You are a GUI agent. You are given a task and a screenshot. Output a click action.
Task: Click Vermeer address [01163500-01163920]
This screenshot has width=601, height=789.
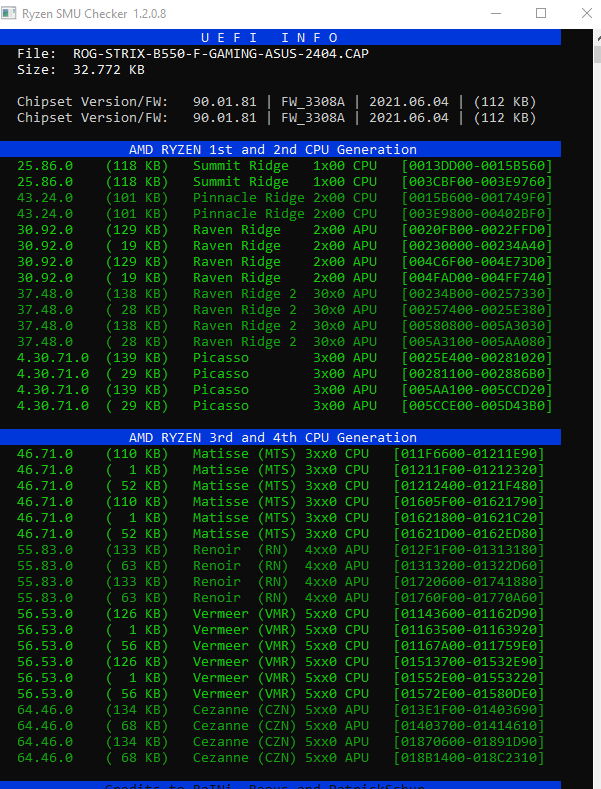click(469, 629)
